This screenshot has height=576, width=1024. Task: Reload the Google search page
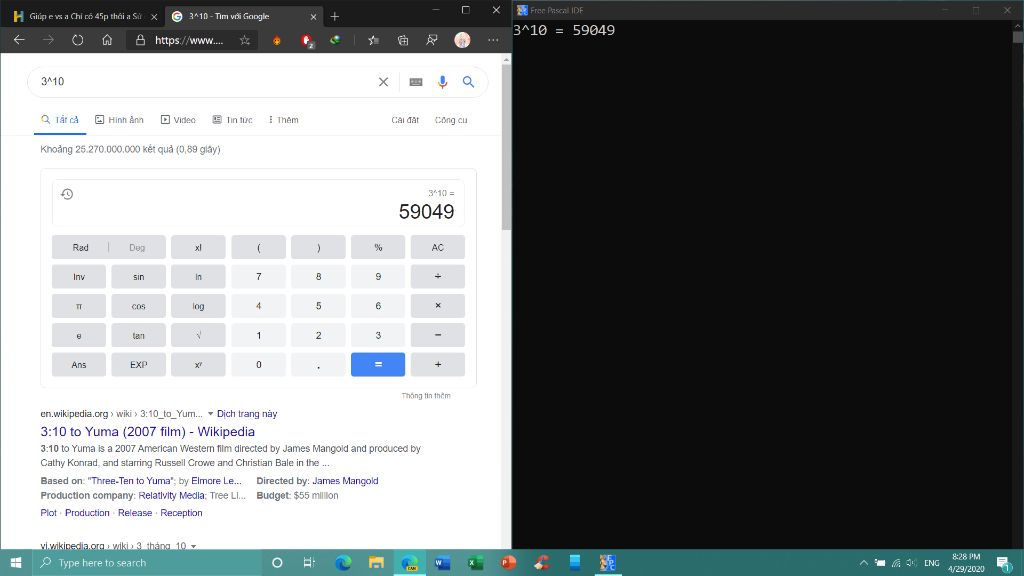tap(78, 40)
